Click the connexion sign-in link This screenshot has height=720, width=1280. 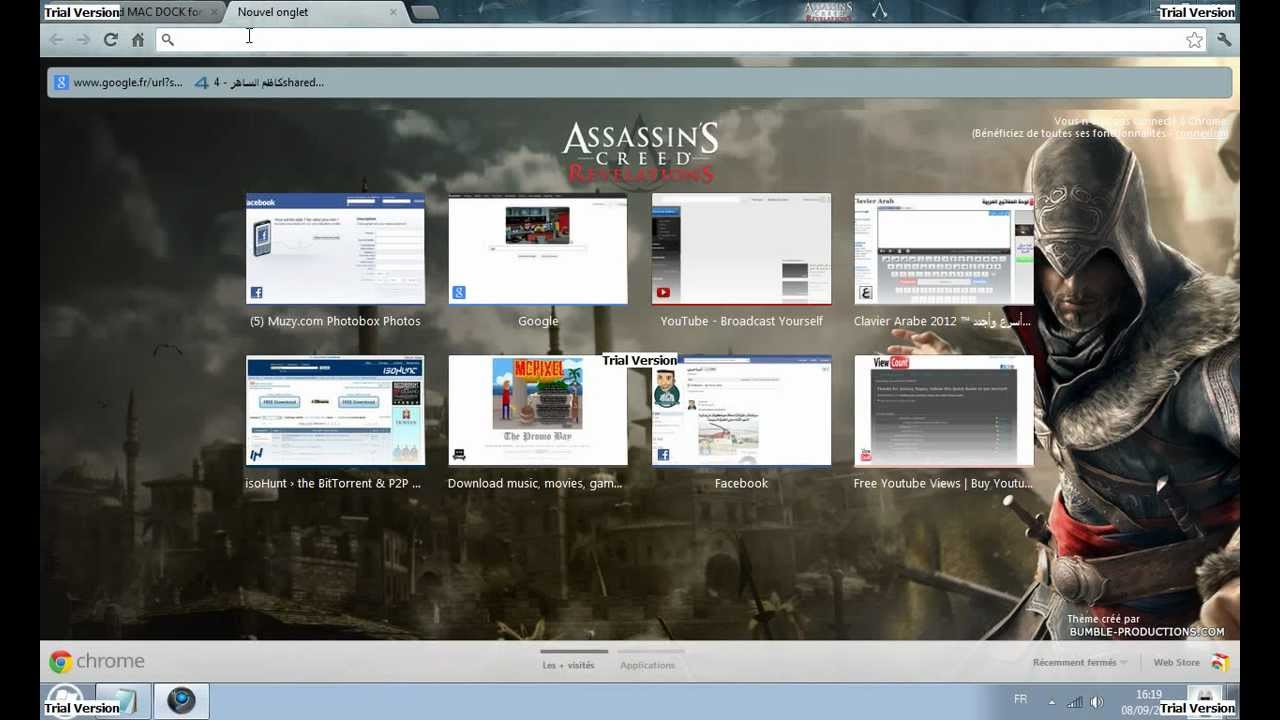[1201, 133]
